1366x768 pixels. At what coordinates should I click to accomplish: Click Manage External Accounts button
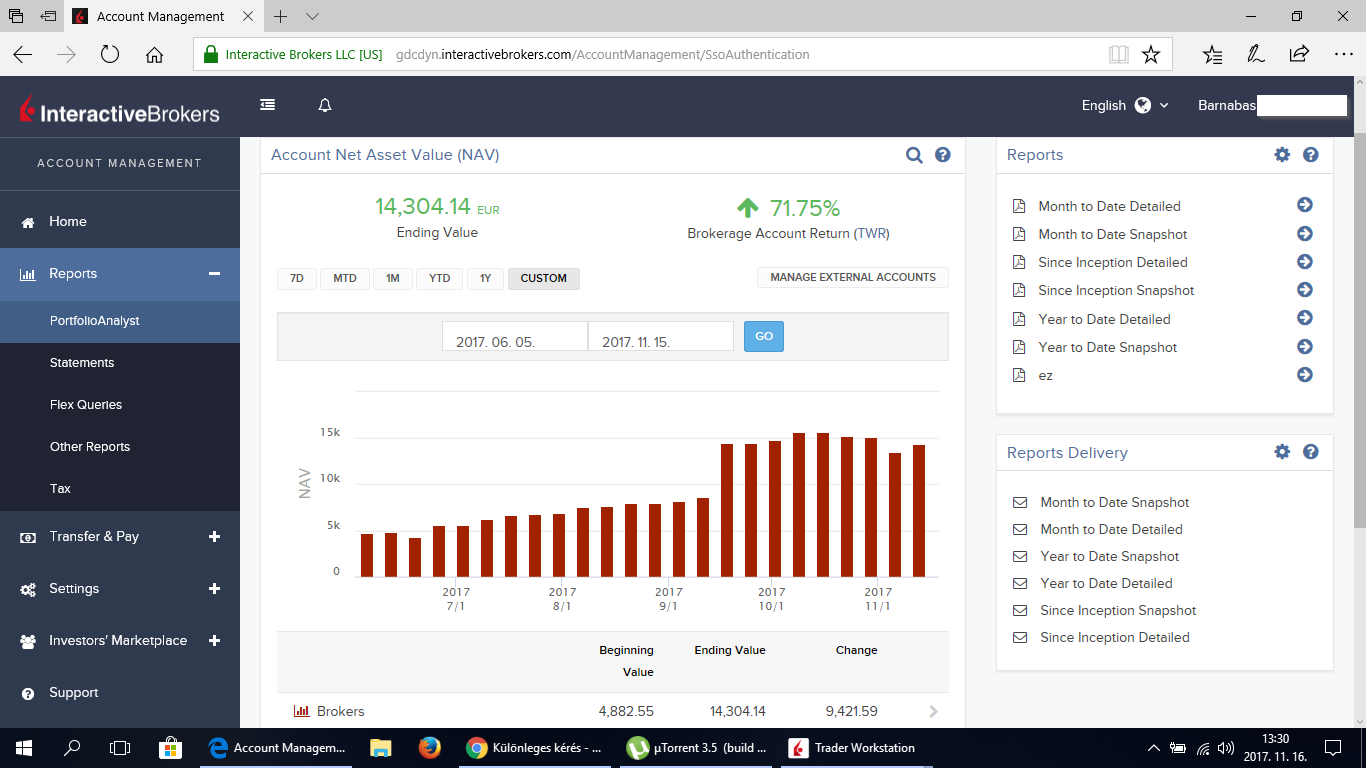pos(853,277)
